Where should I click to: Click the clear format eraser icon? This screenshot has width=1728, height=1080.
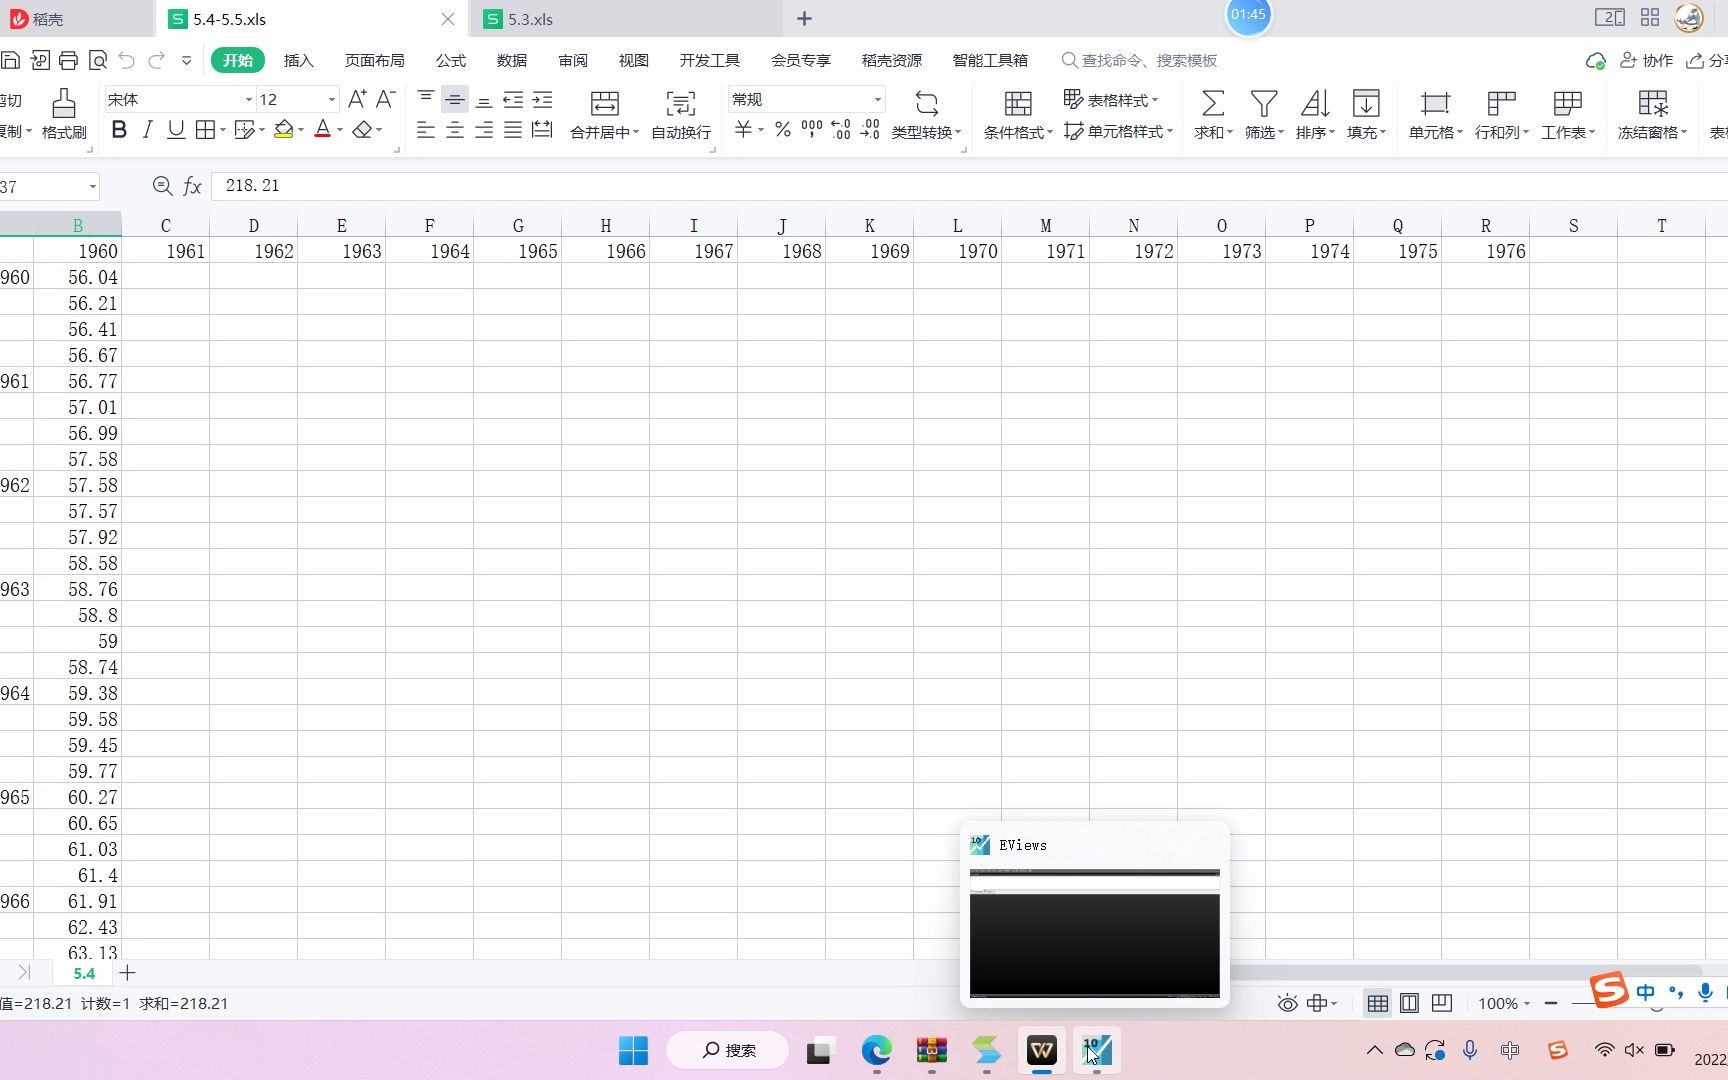coord(362,130)
